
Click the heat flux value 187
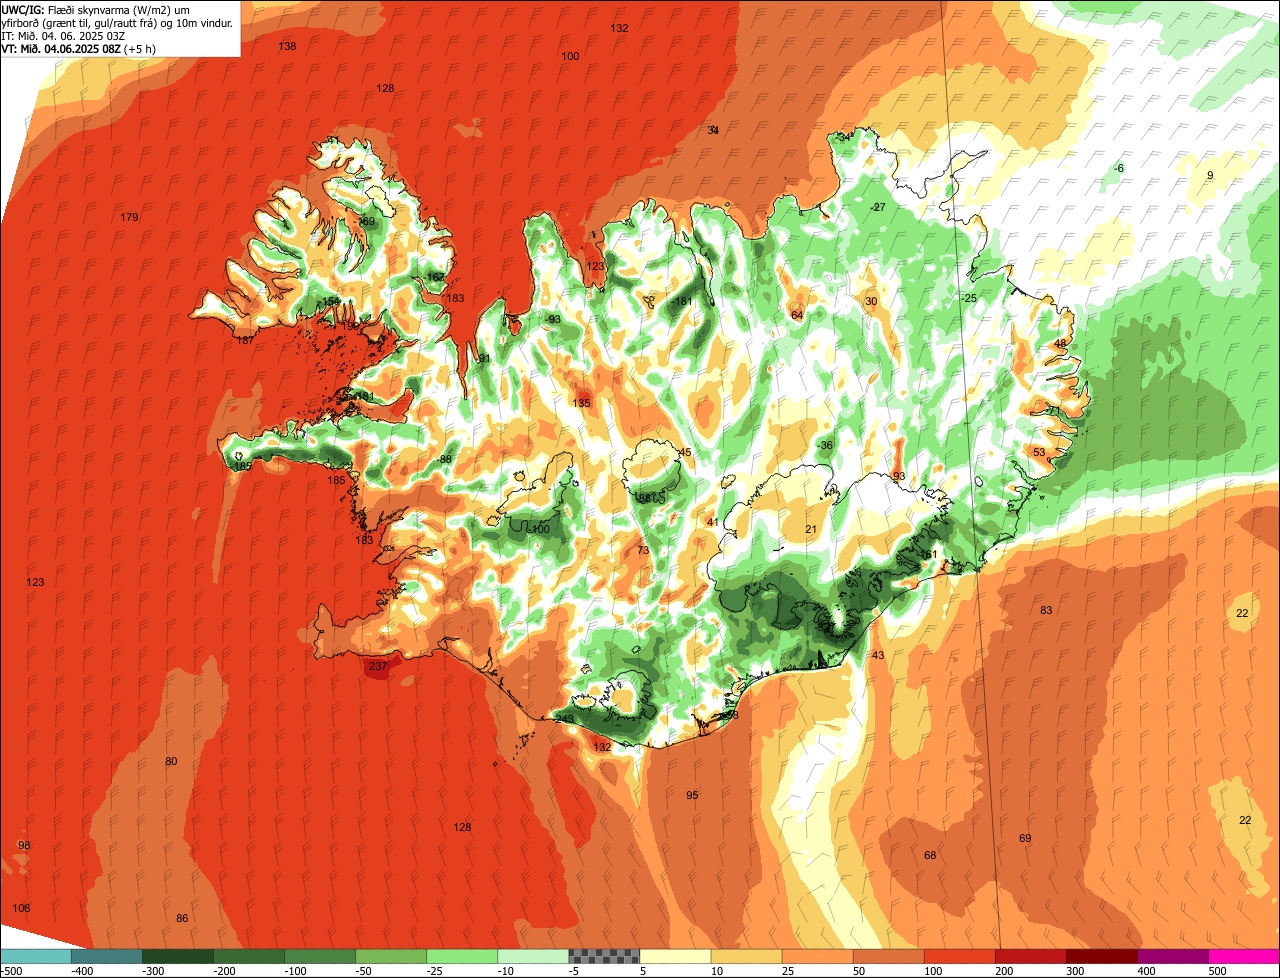point(245,341)
